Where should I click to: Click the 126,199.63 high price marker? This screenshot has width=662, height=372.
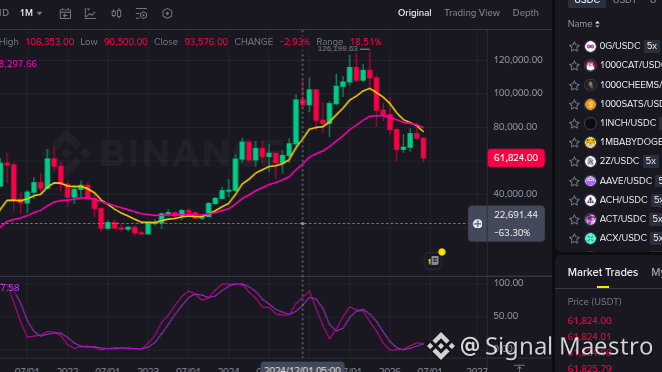pos(338,49)
